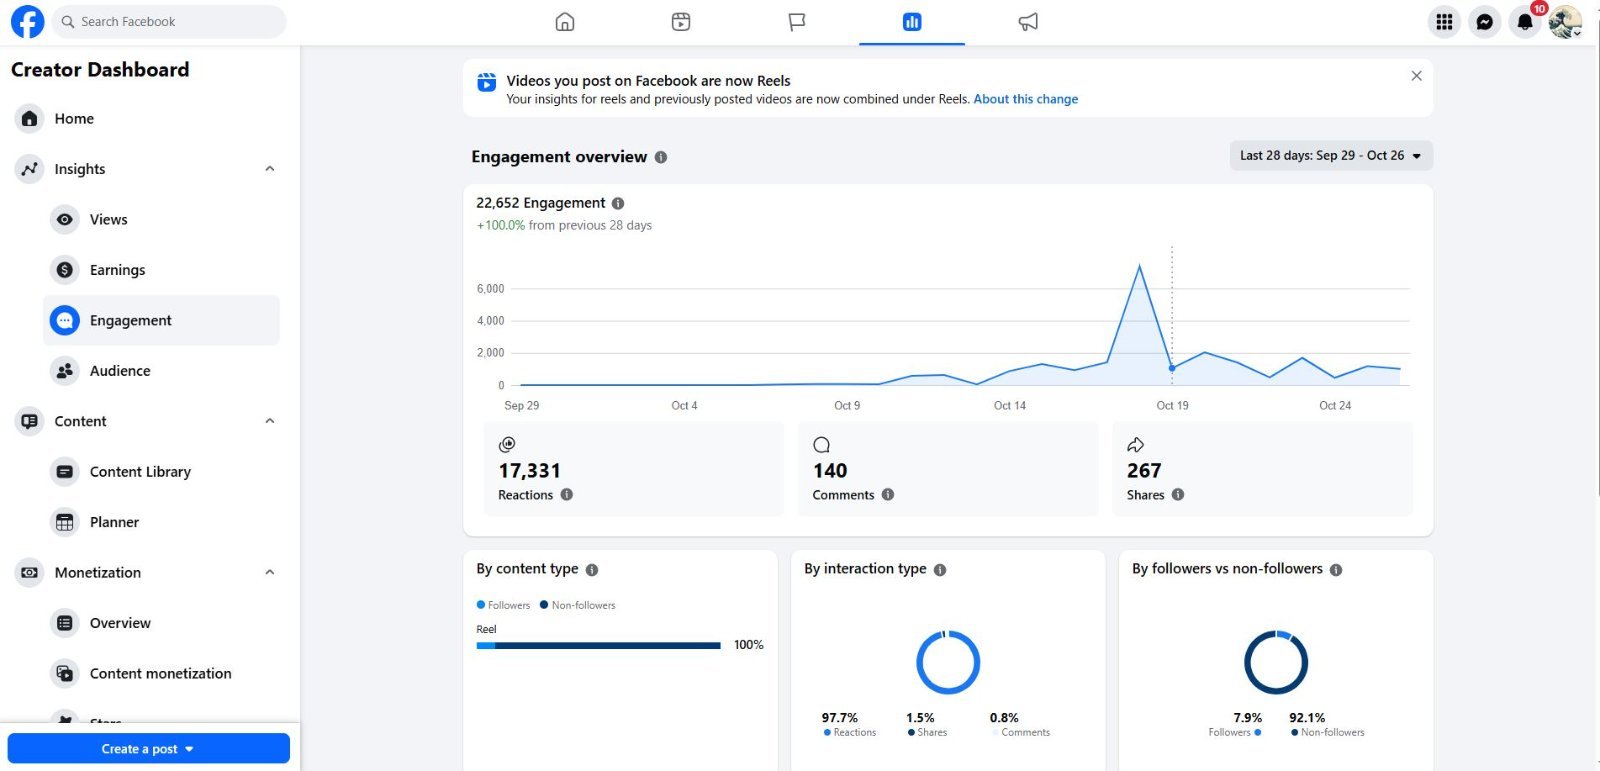Select the Professional Dashboard chart tab
The image size is (1600, 771).
[912, 22]
